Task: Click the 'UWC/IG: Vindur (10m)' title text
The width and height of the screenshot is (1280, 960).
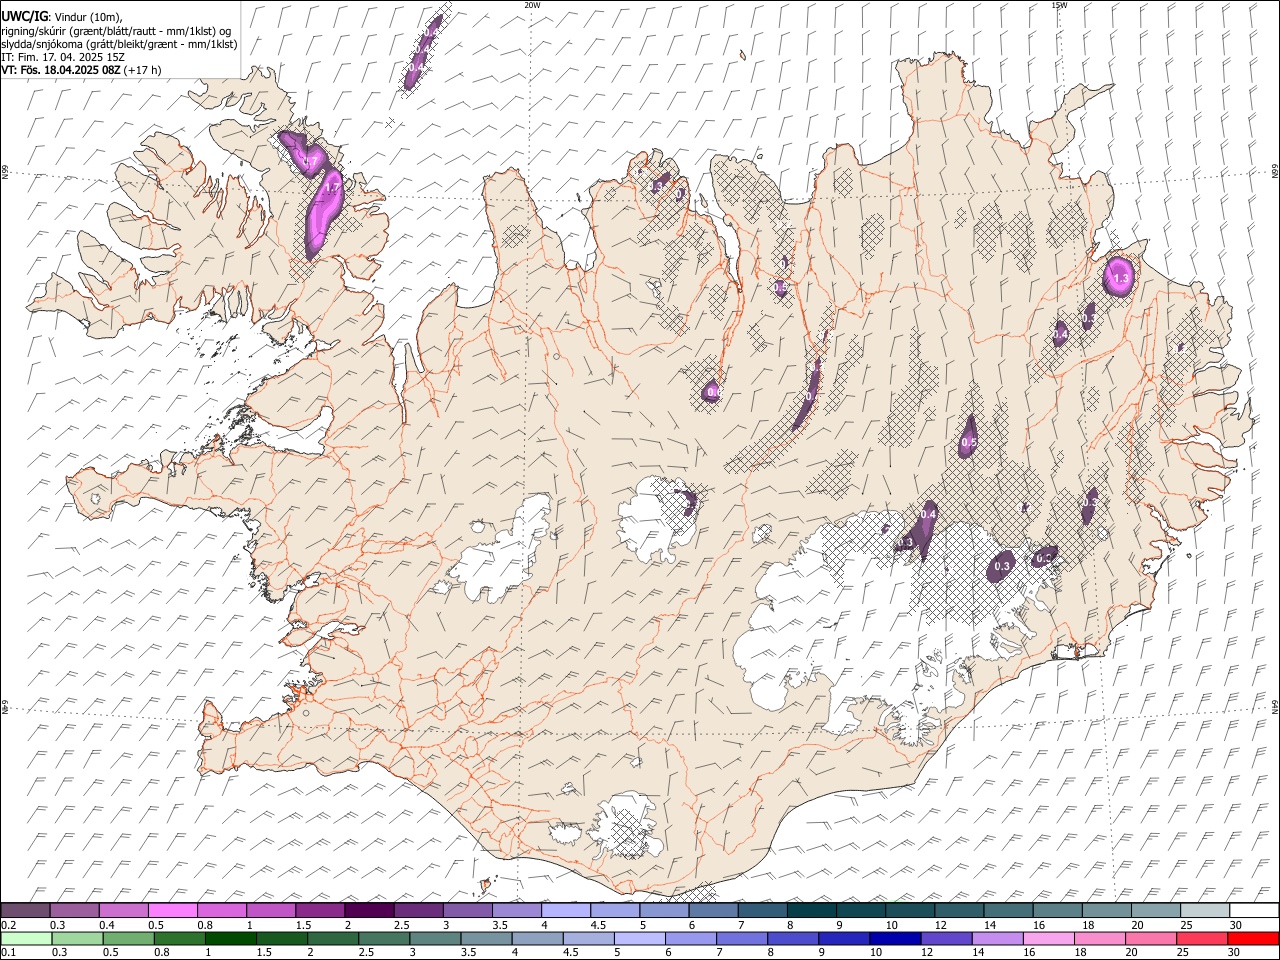Action: click(62, 17)
